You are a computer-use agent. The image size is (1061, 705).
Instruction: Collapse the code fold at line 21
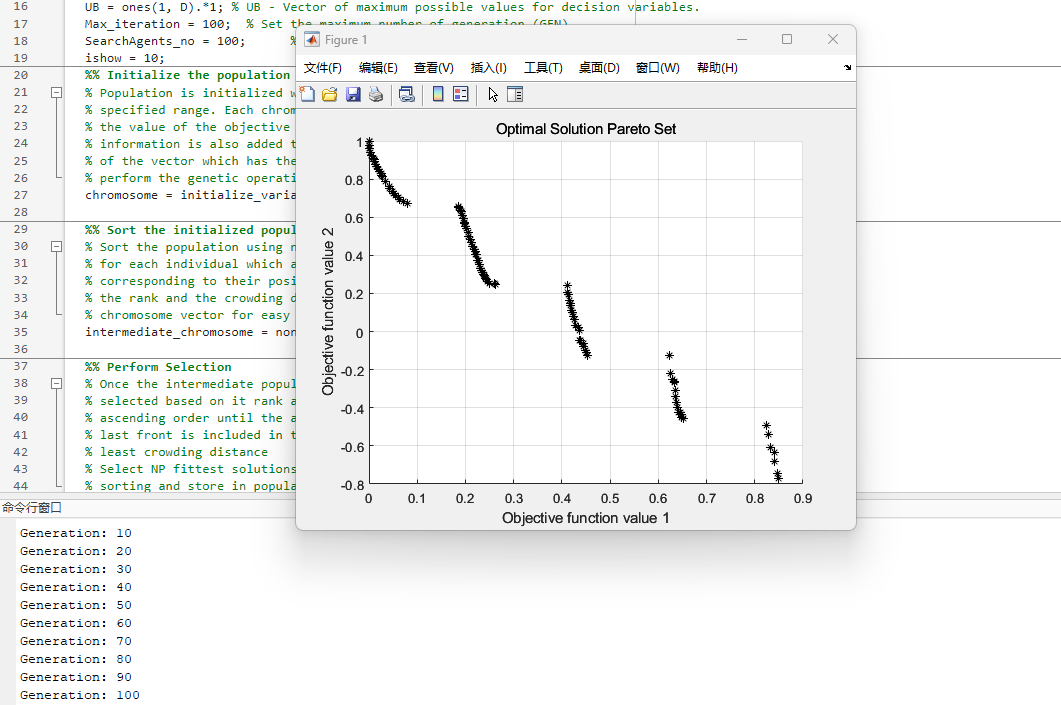pyautogui.click(x=56, y=93)
